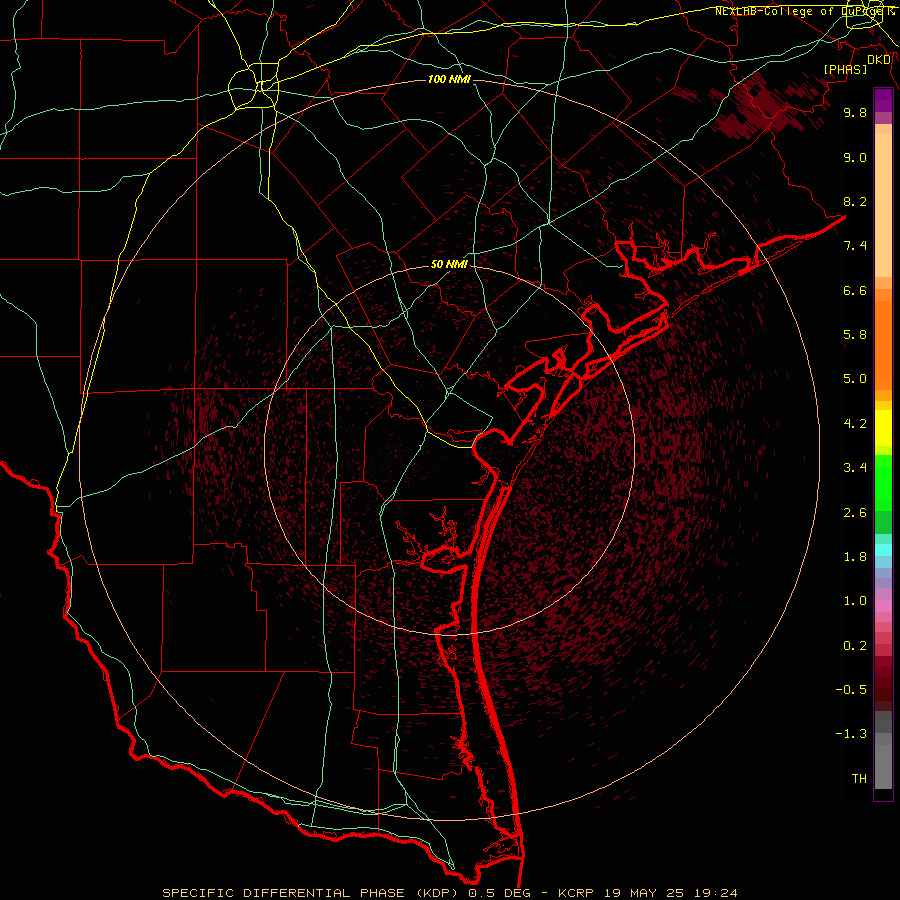This screenshot has height=900, width=900.
Task: Select the NEXLAB-College of DuPage credit text
Action: pos(805,11)
